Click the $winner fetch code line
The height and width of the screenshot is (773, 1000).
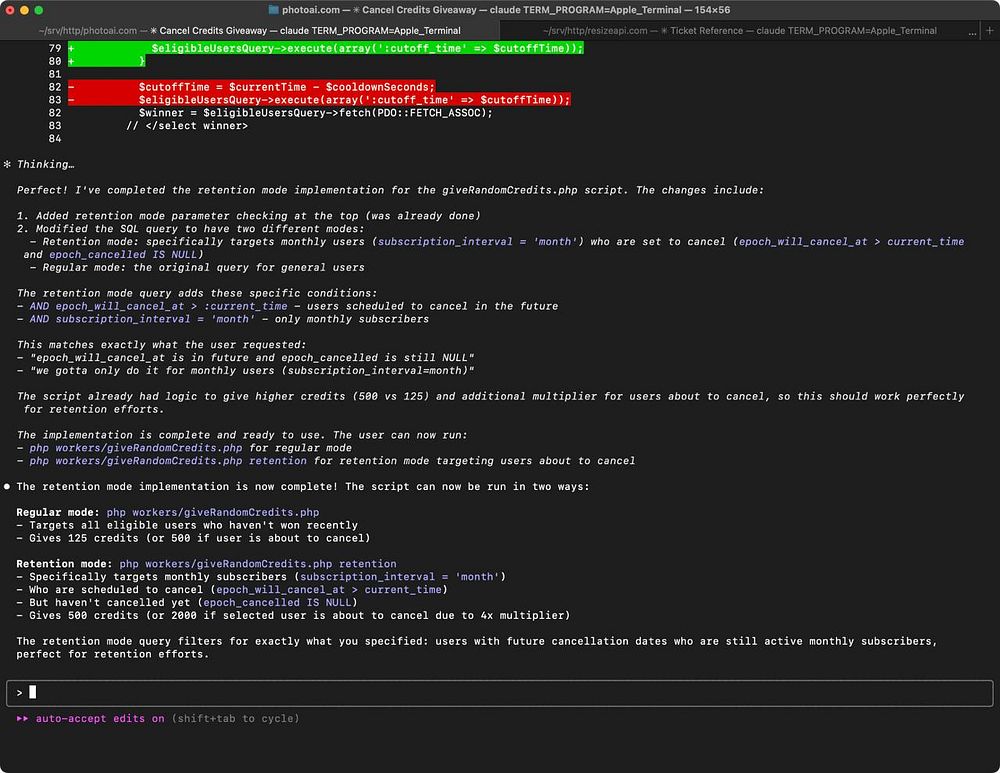(316, 113)
